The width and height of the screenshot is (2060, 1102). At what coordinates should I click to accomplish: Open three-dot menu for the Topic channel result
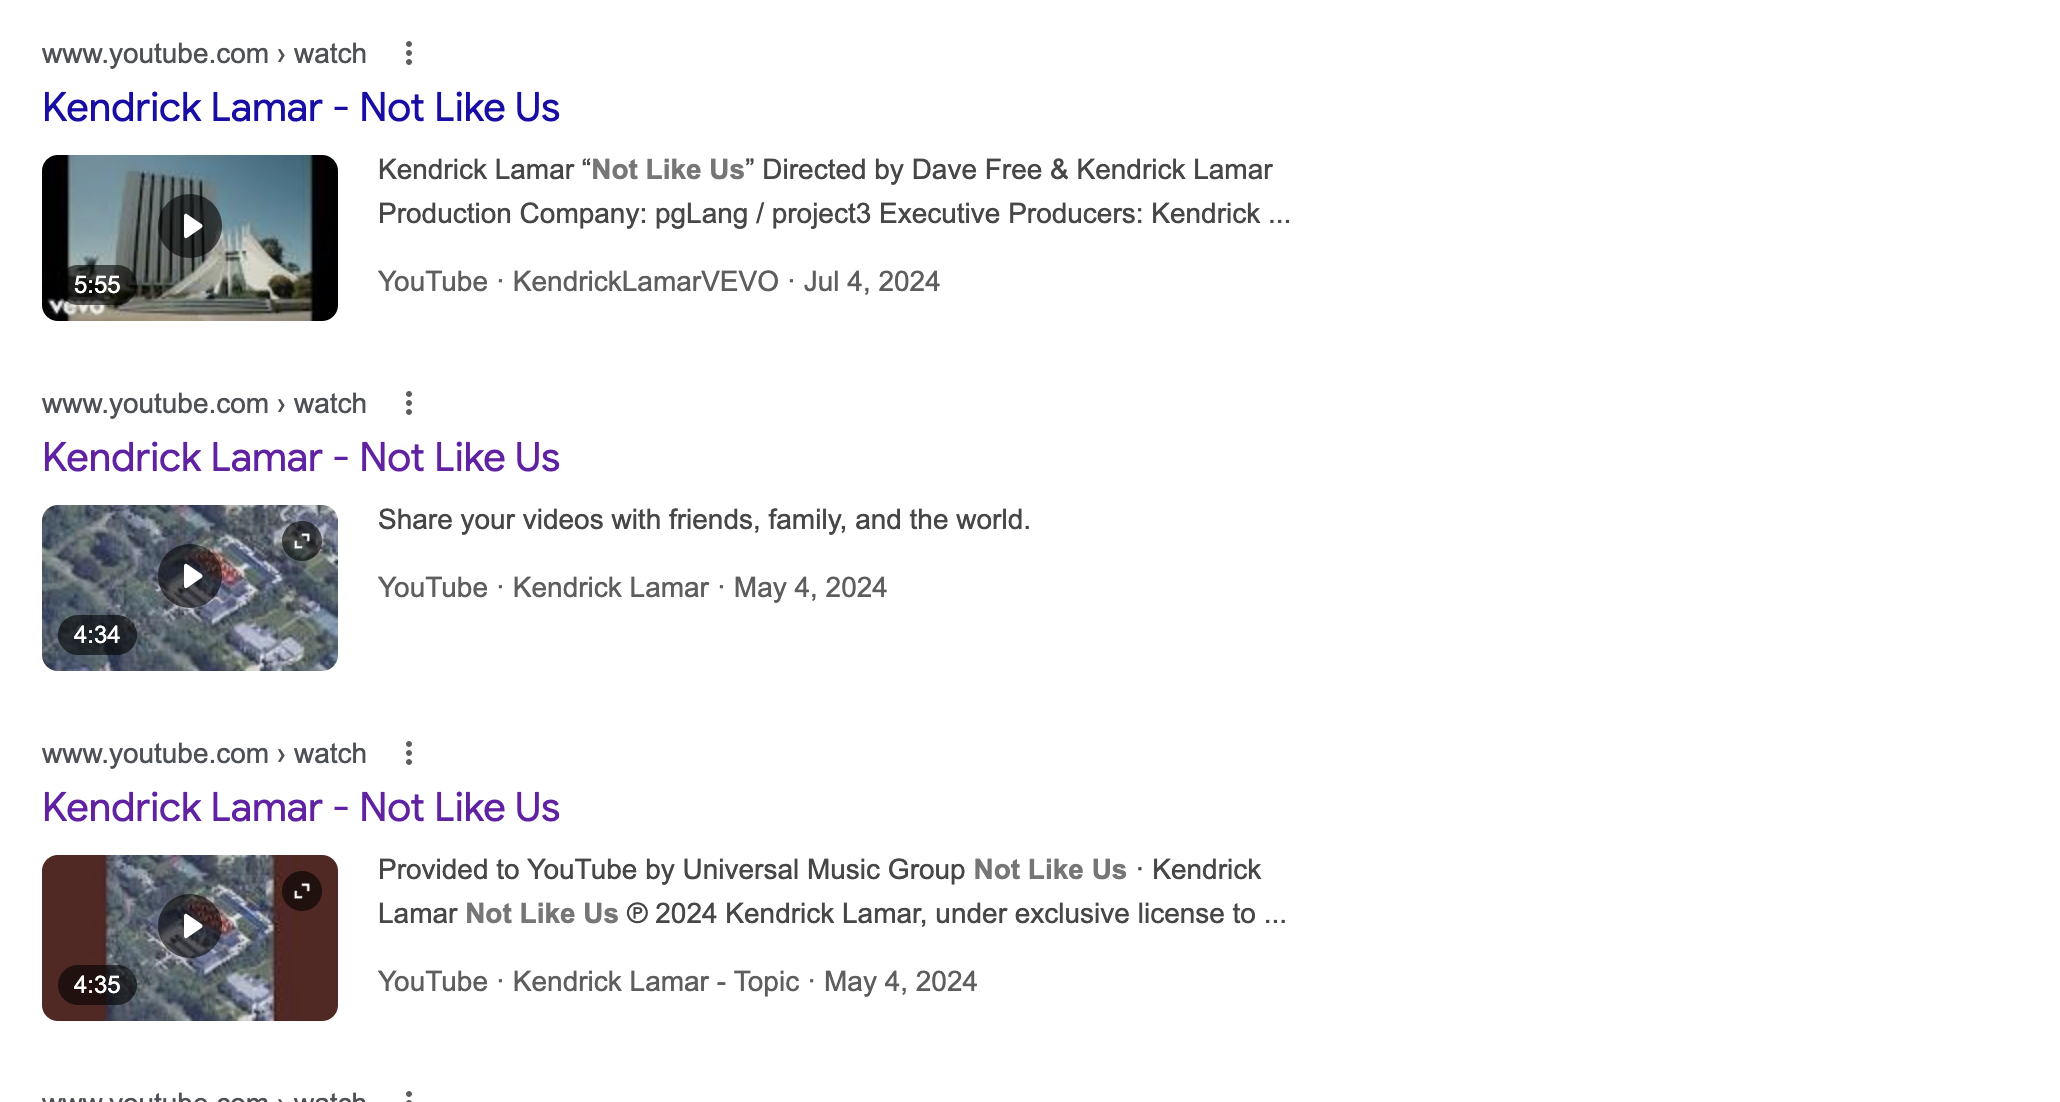click(408, 754)
